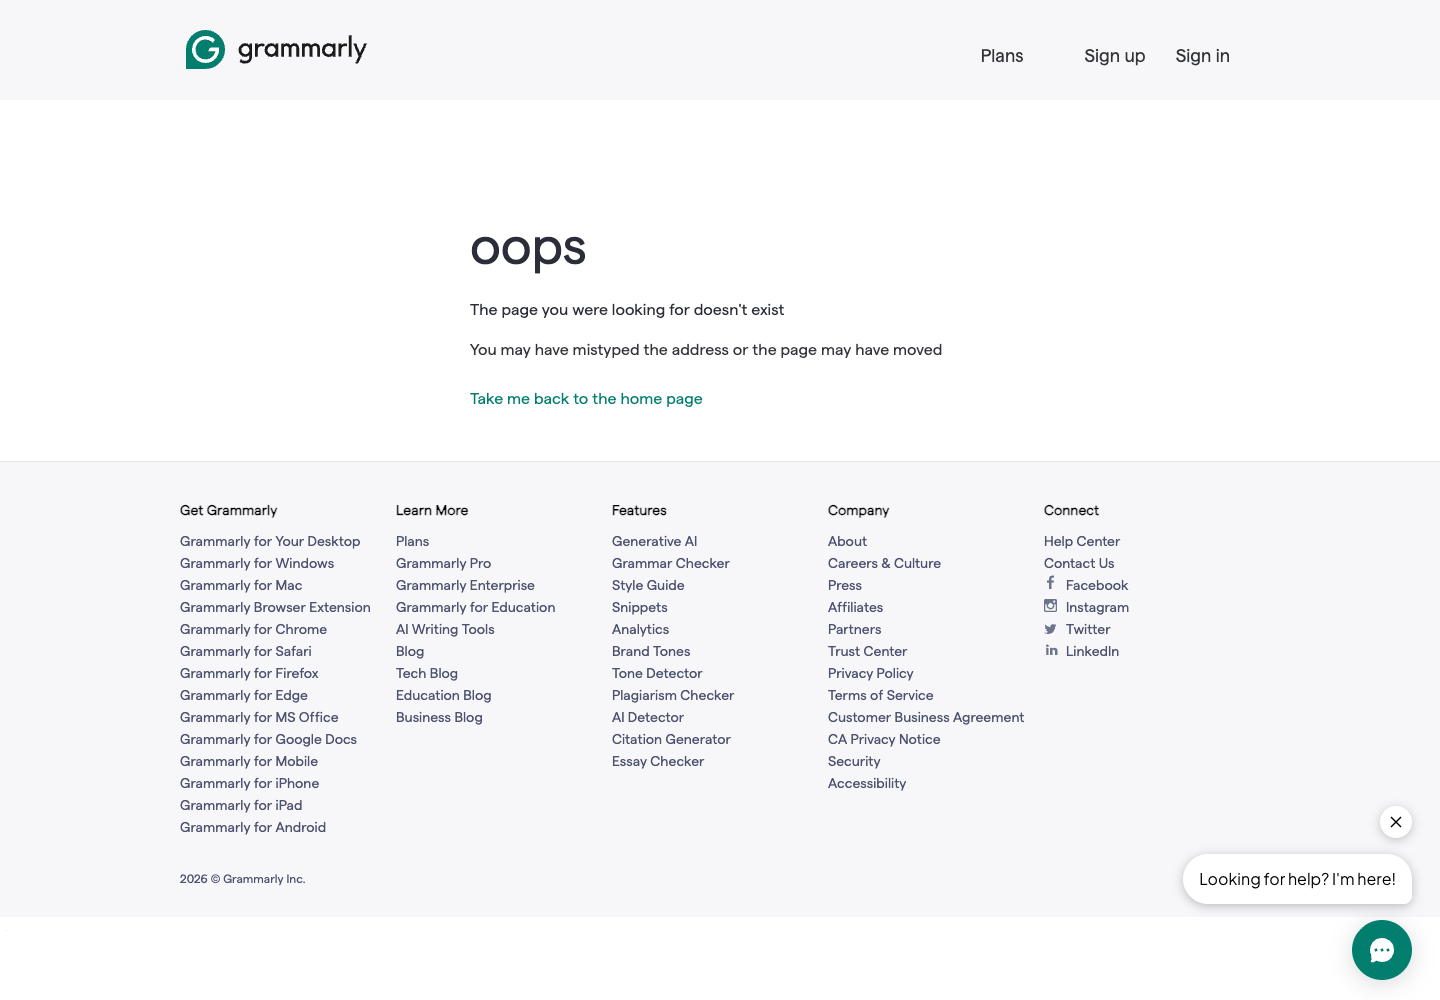The image size is (1440, 1000).
Task: Open Grammarly for iPhone link
Action: (250, 783)
